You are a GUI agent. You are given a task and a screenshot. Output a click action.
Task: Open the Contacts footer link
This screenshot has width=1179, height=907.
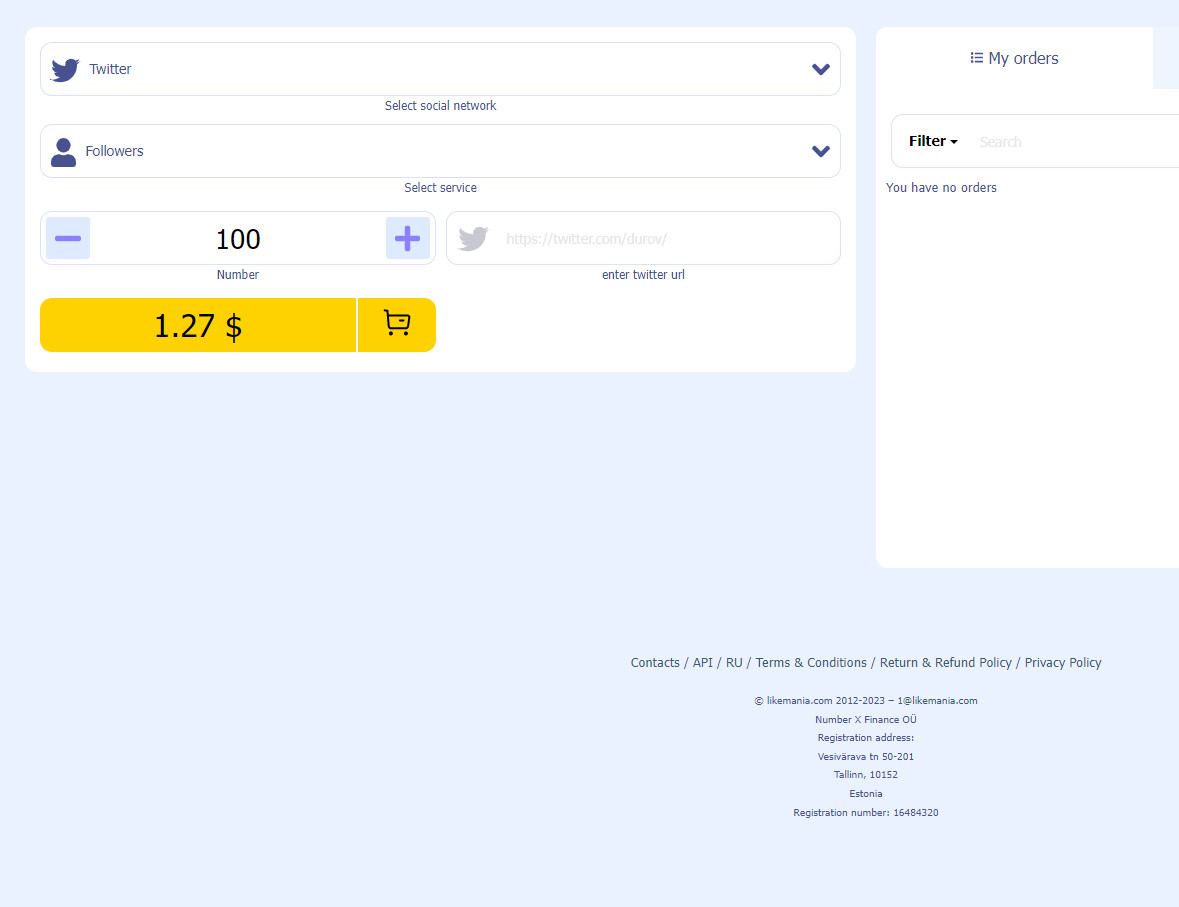[655, 663]
